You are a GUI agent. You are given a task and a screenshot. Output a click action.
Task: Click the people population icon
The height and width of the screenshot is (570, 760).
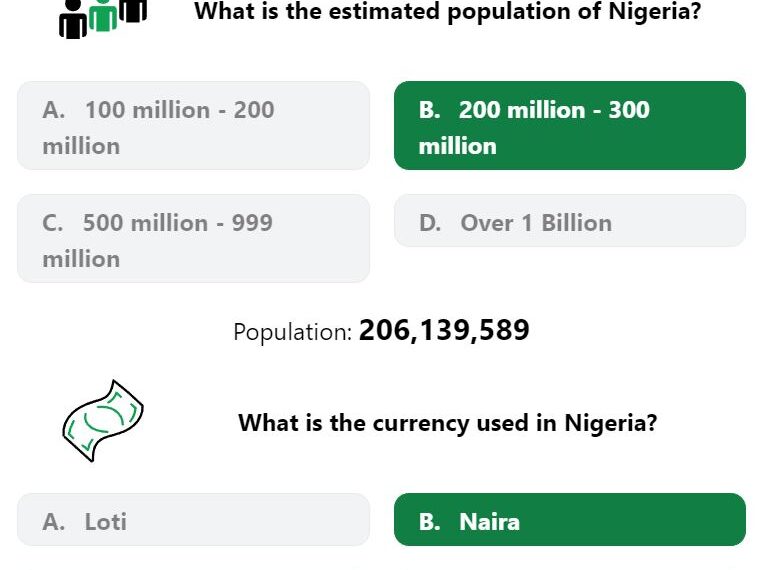[103, 18]
